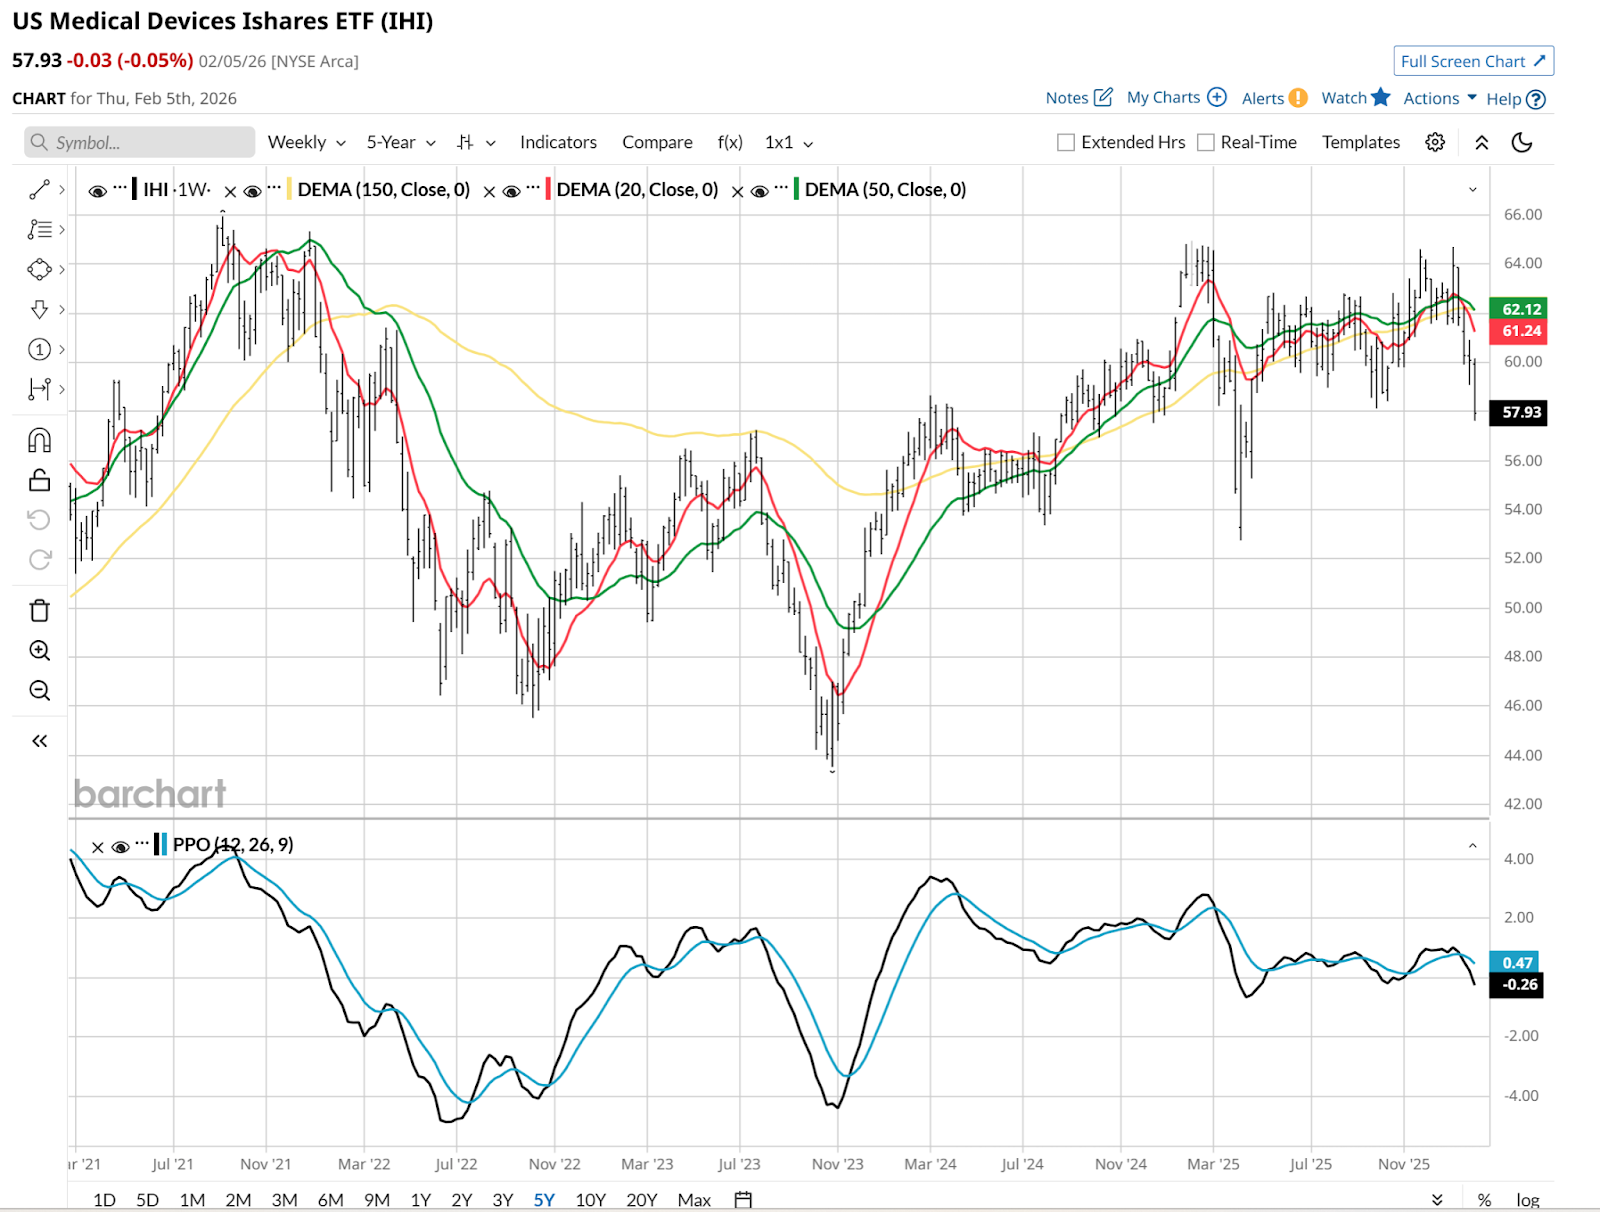Image resolution: width=1600 pixels, height=1212 pixels.
Task: Open Alerts for IHI
Action: (1274, 98)
